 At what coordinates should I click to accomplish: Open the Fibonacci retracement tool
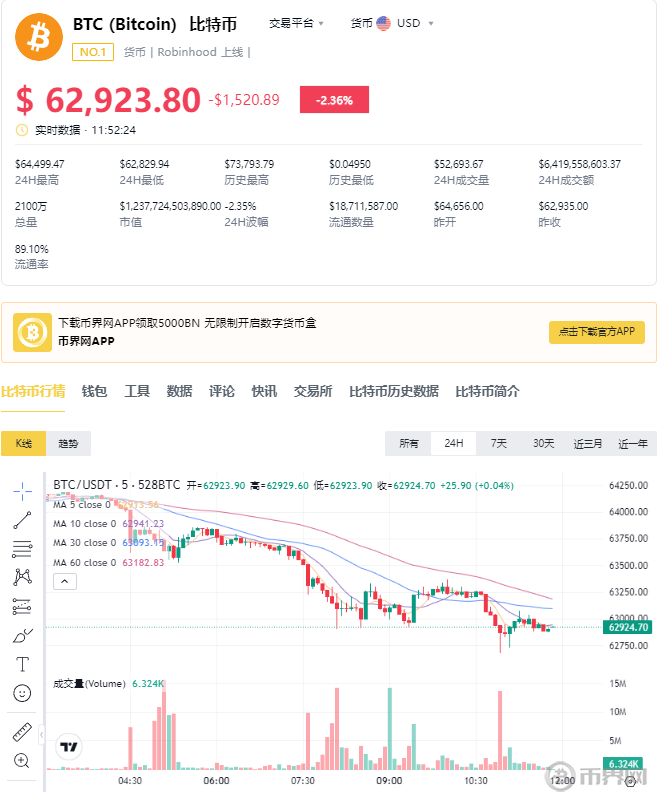[x=22, y=548]
